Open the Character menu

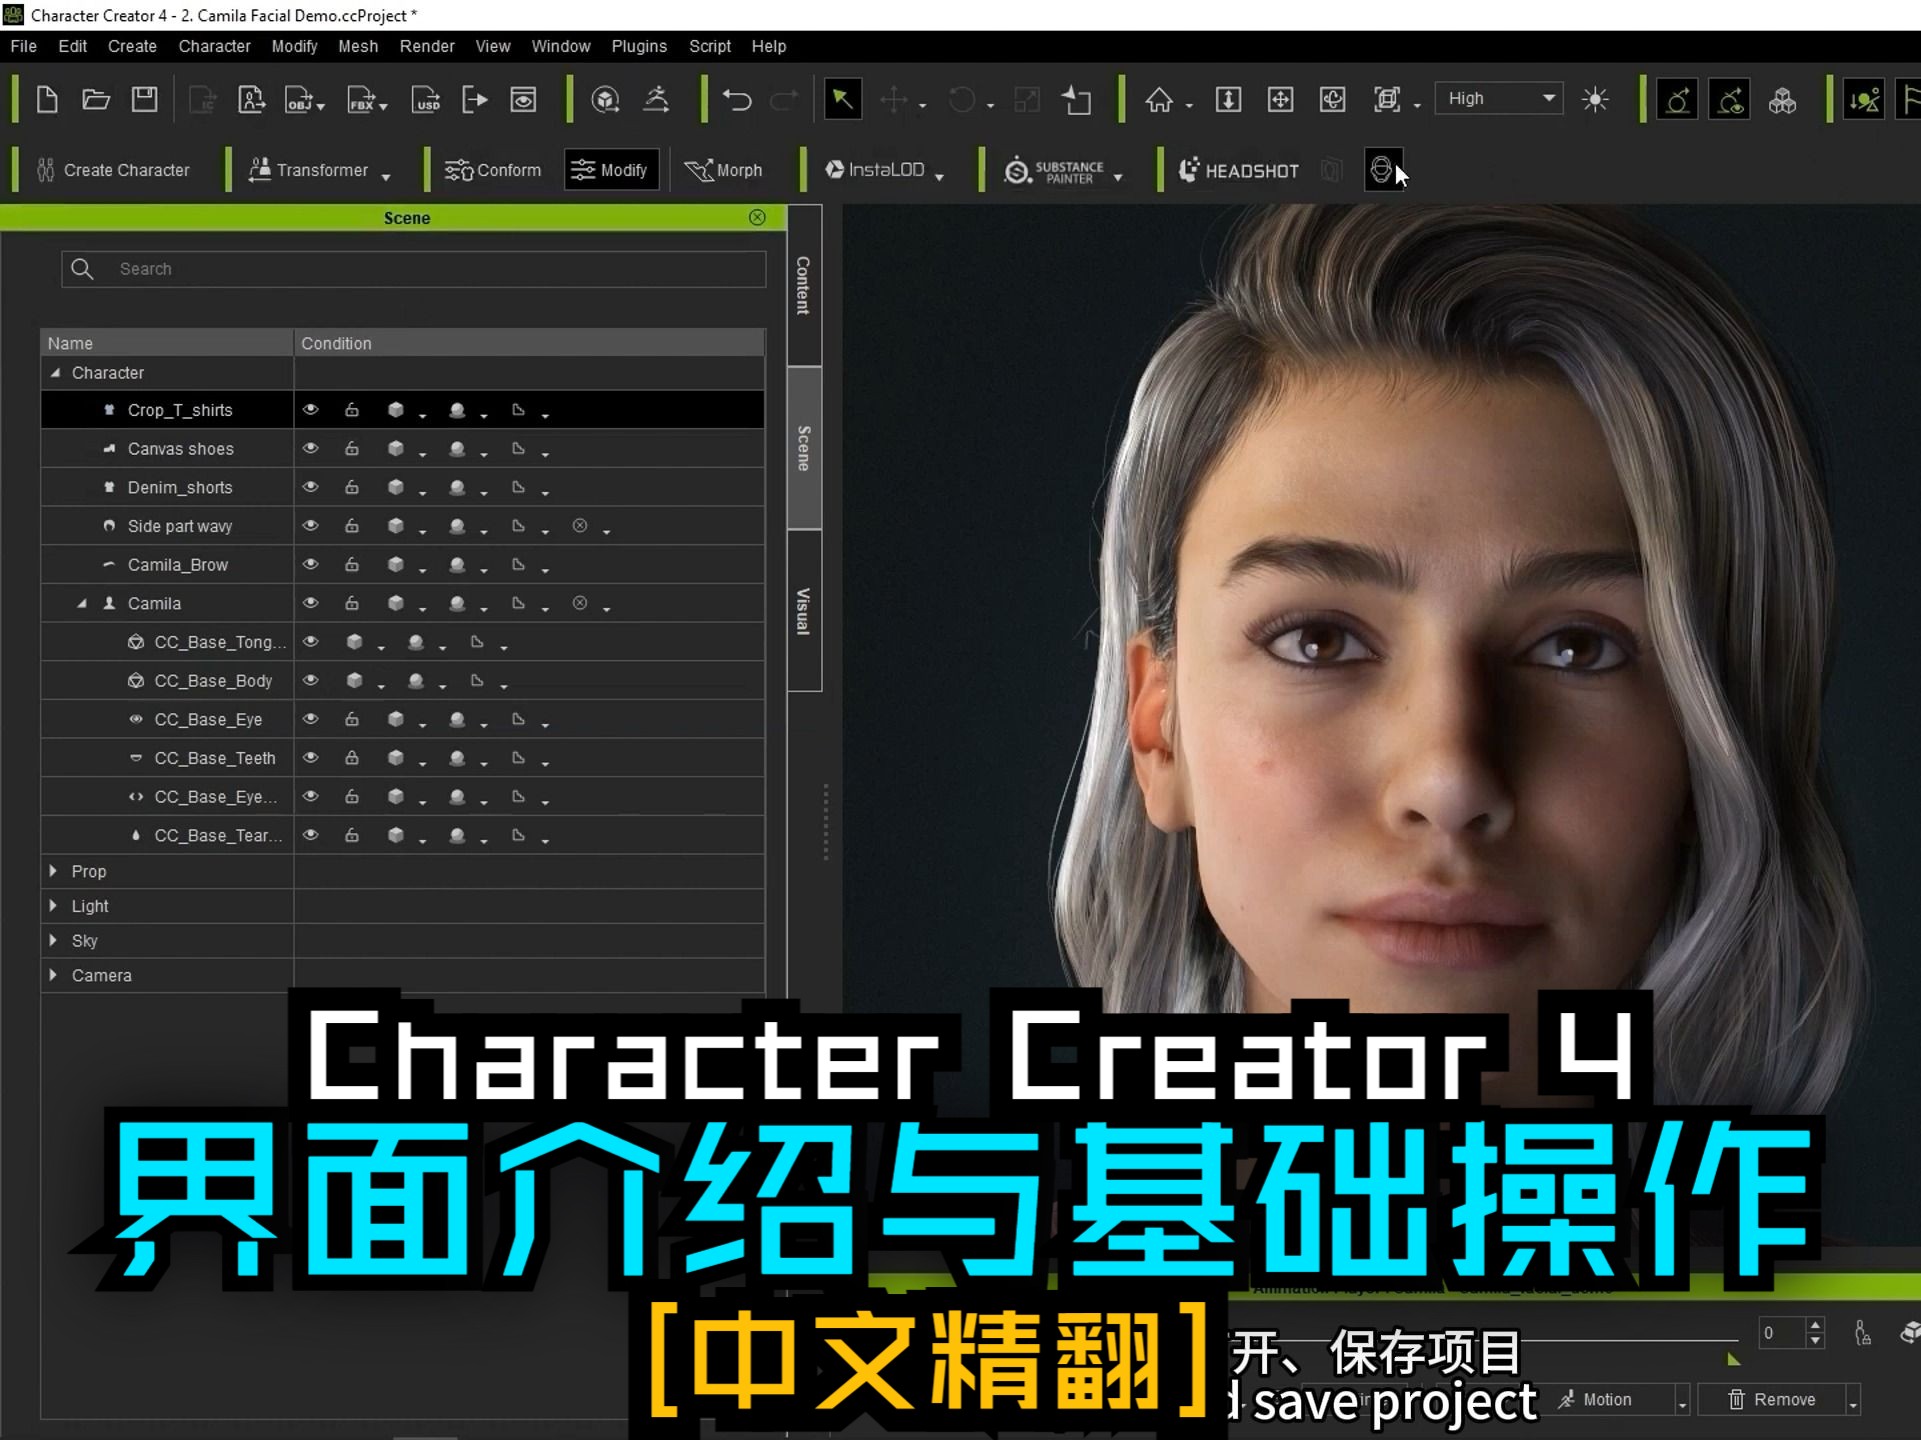pyautogui.click(x=214, y=46)
